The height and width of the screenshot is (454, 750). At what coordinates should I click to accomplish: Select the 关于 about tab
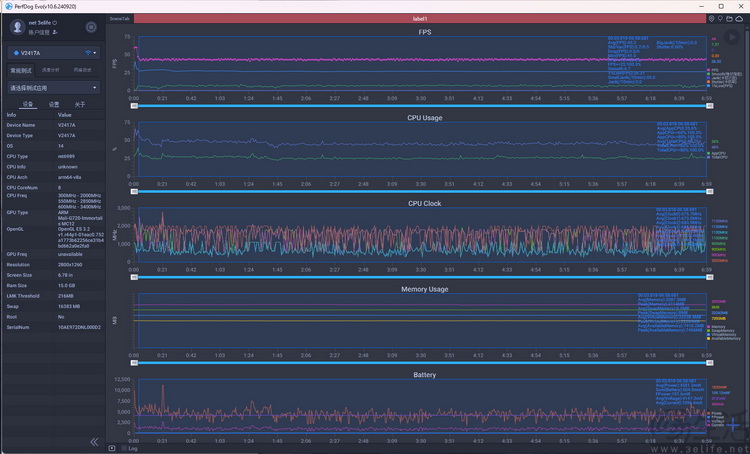80,104
